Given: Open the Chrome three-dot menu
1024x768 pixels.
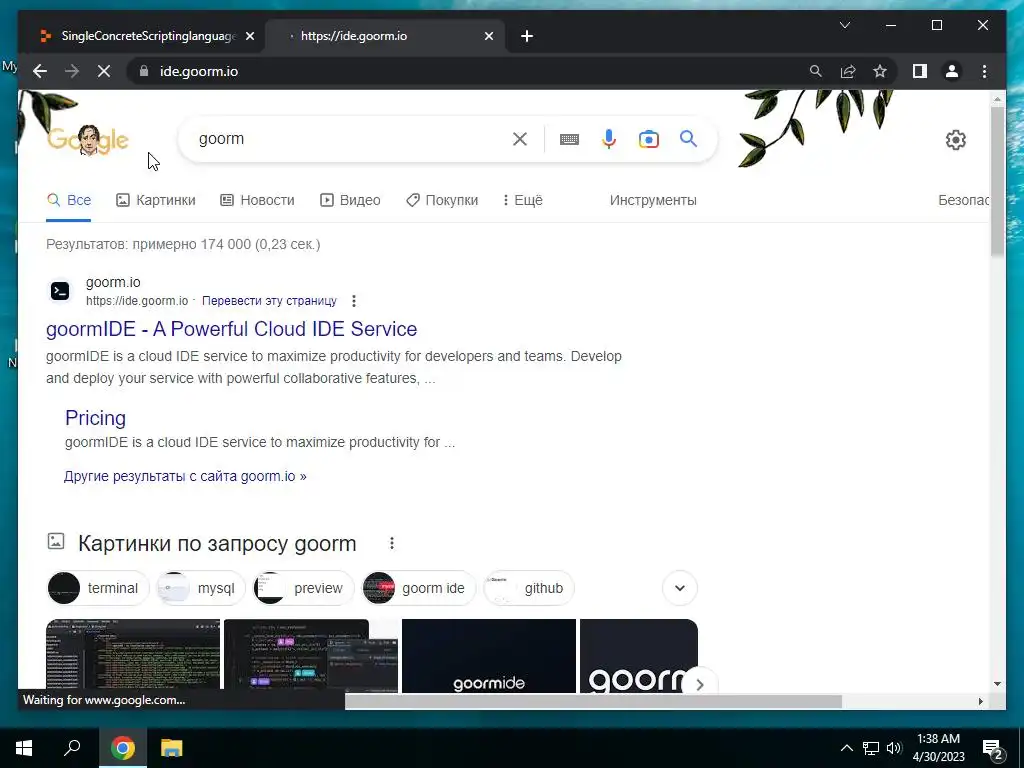Looking at the screenshot, I should (x=984, y=71).
